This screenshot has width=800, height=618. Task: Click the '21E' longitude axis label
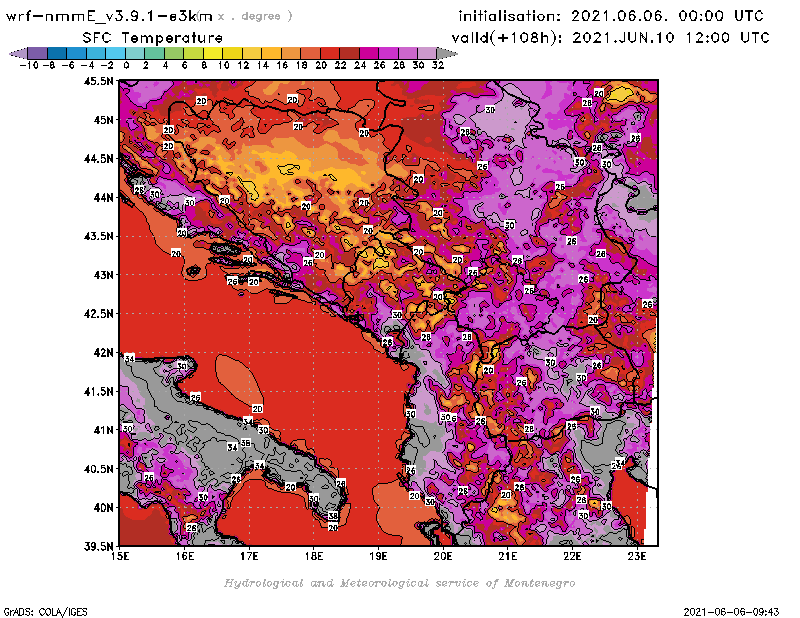(x=508, y=556)
